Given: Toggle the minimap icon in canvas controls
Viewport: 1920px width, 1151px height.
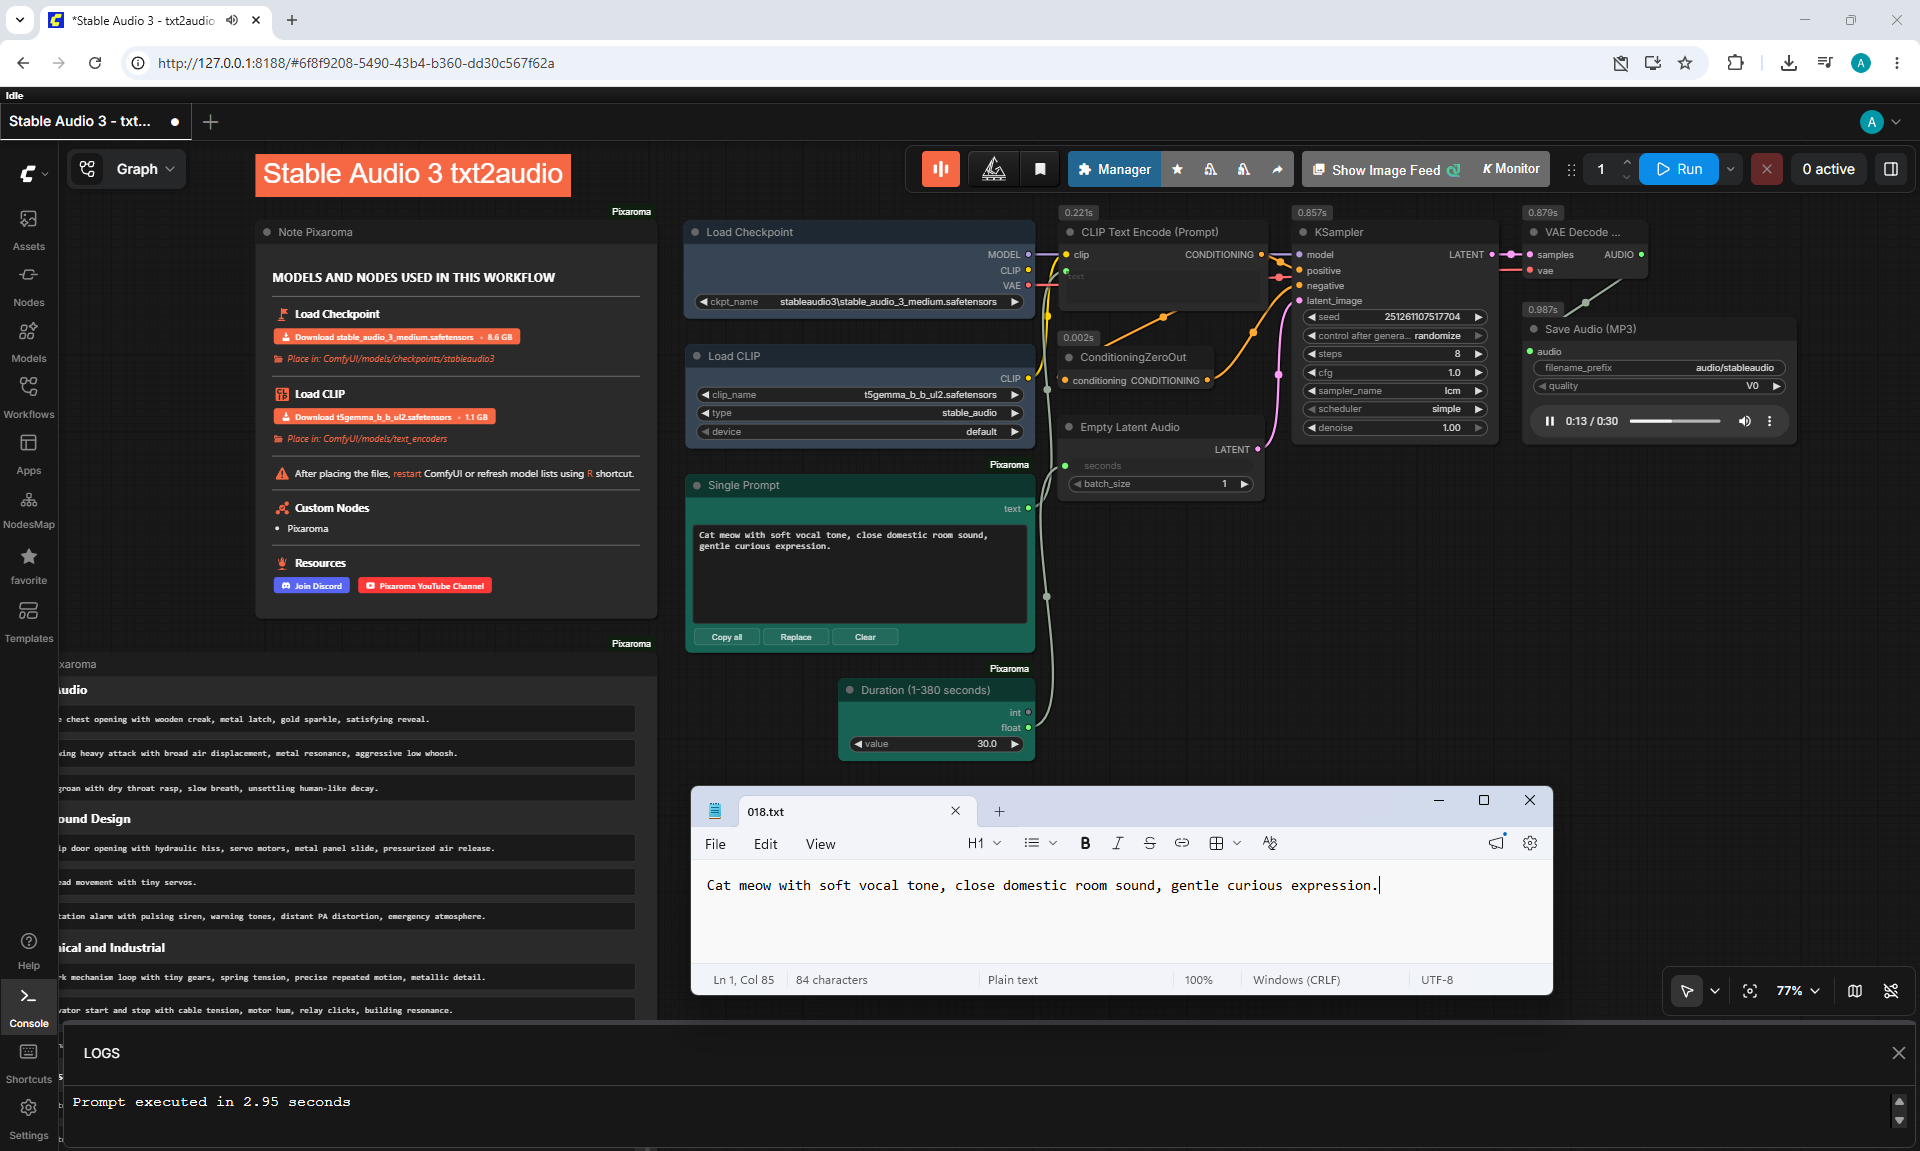Looking at the screenshot, I should click(1855, 991).
